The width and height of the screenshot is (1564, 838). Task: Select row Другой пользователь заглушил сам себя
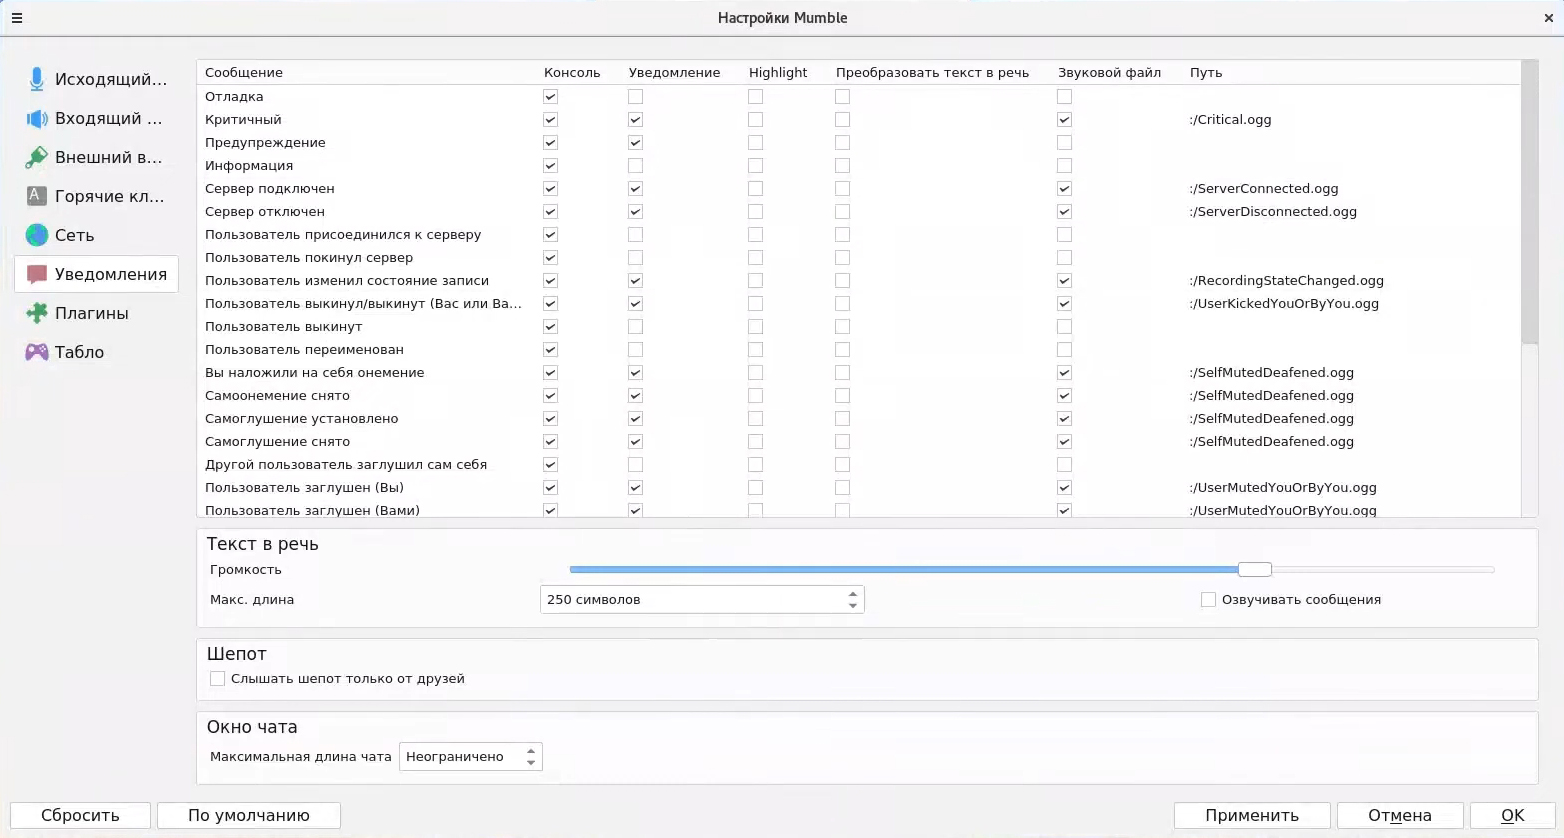click(x=346, y=465)
